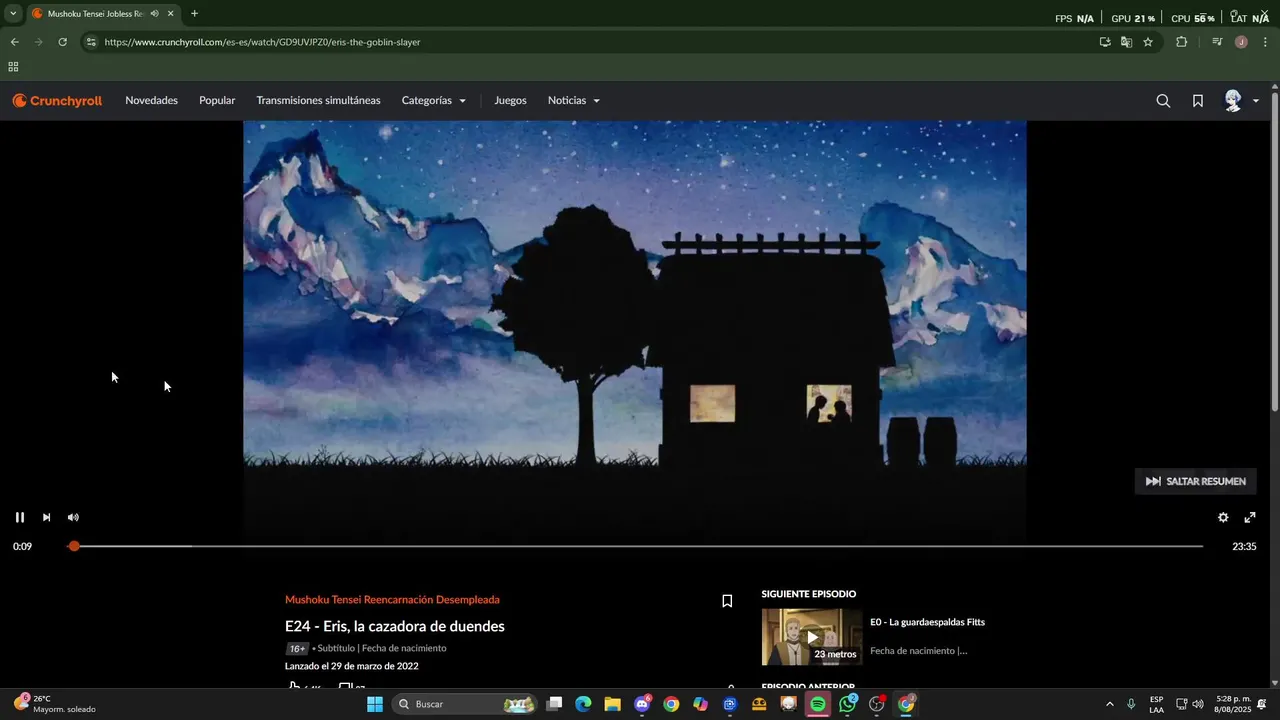Mute the player volume icon
The width and height of the screenshot is (1280, 720).
[73, 517]
